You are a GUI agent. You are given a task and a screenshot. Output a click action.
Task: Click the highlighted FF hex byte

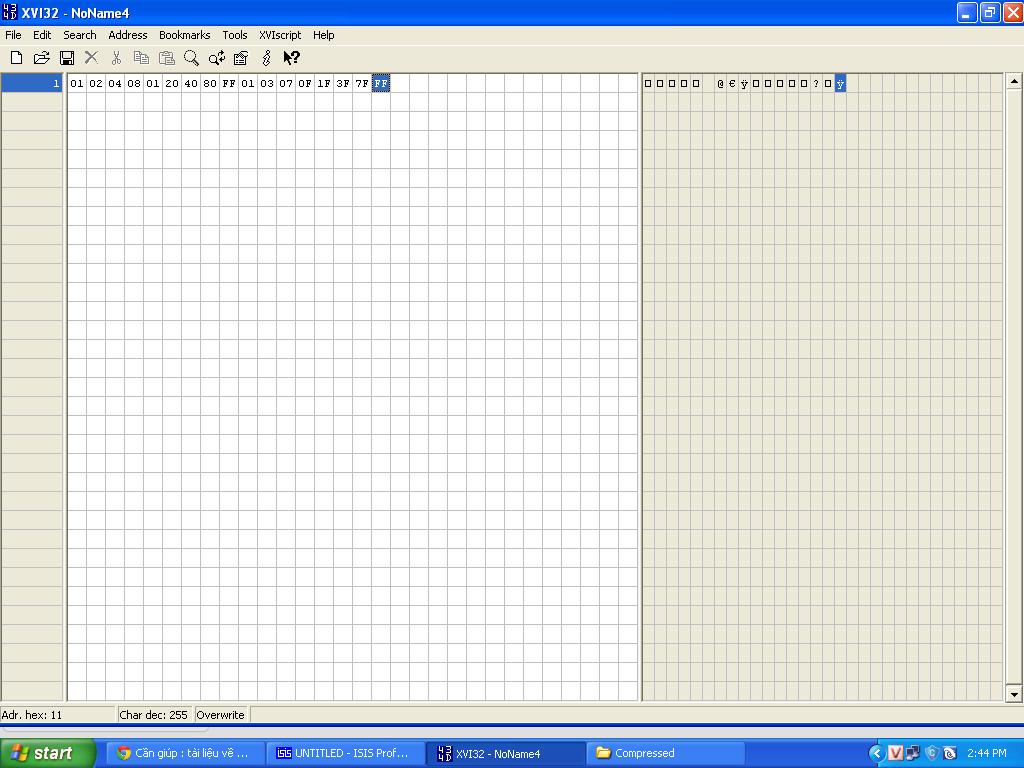pos(381,84)
